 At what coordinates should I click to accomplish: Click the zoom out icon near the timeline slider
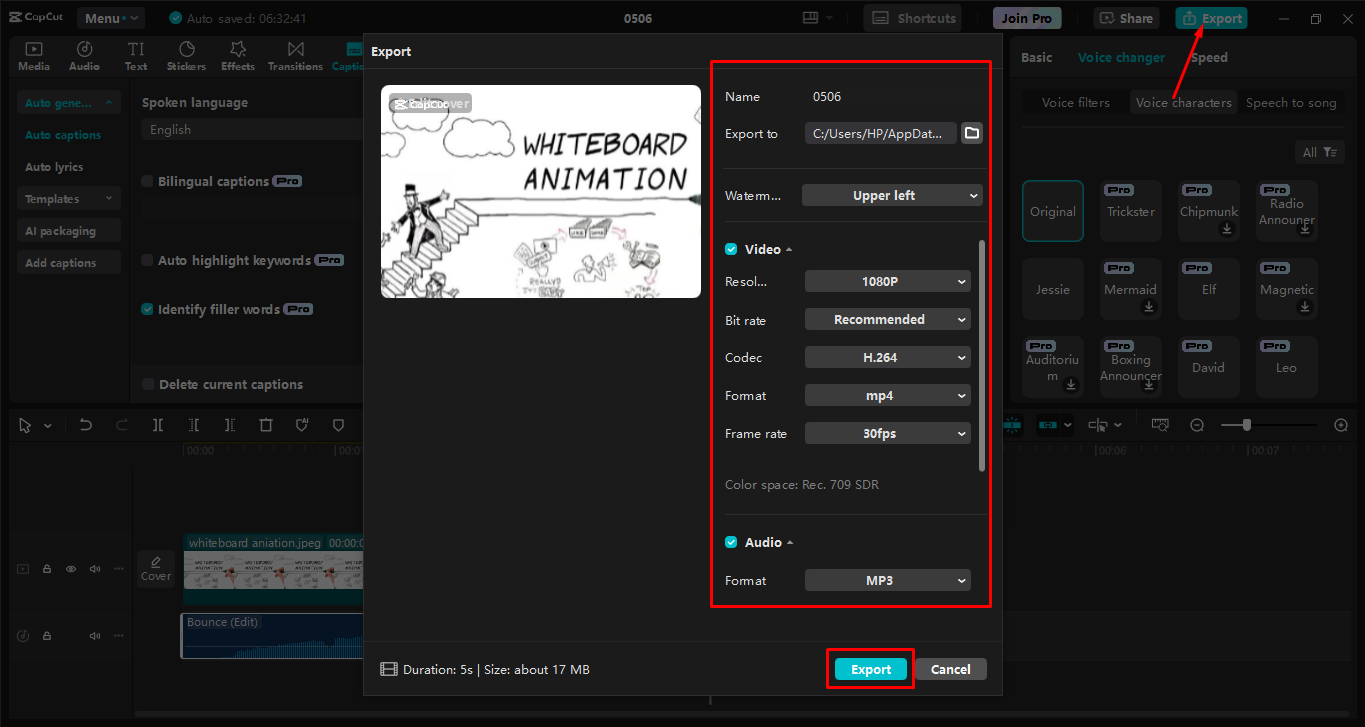[1197, 424]
